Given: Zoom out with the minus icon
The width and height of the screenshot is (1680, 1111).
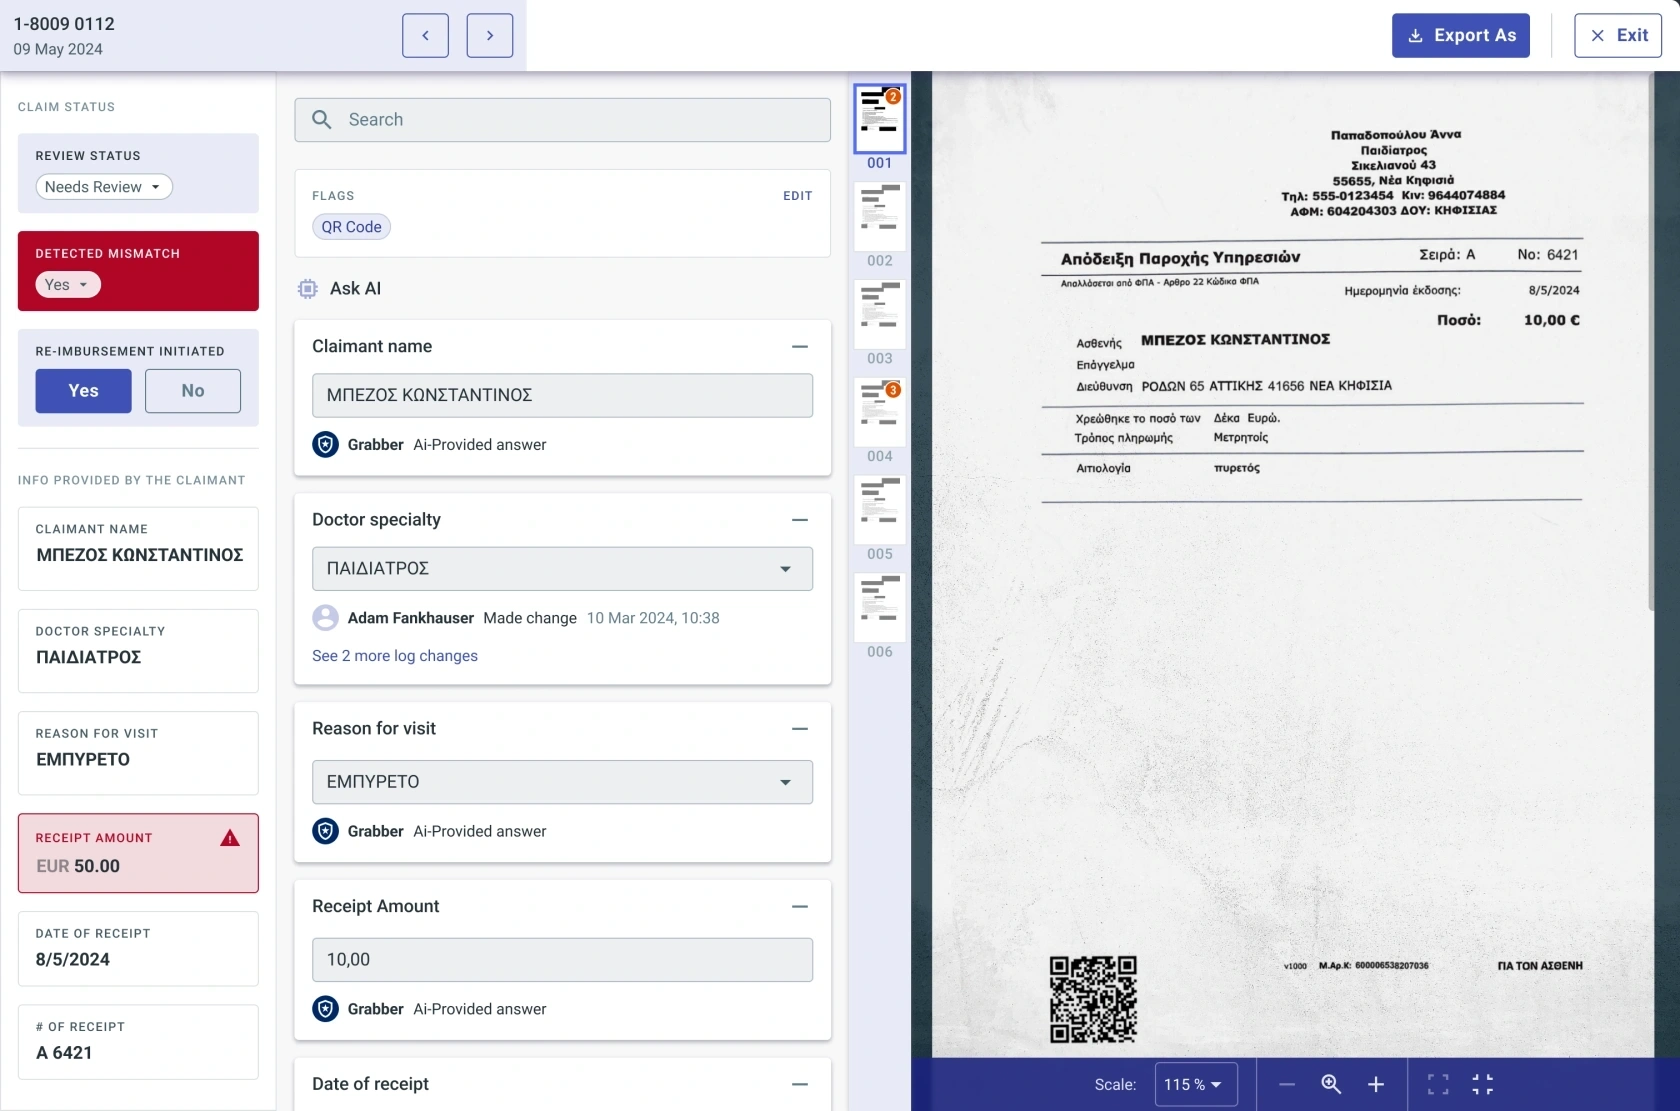Looking at the screenshot, I should point(1287,1084).
